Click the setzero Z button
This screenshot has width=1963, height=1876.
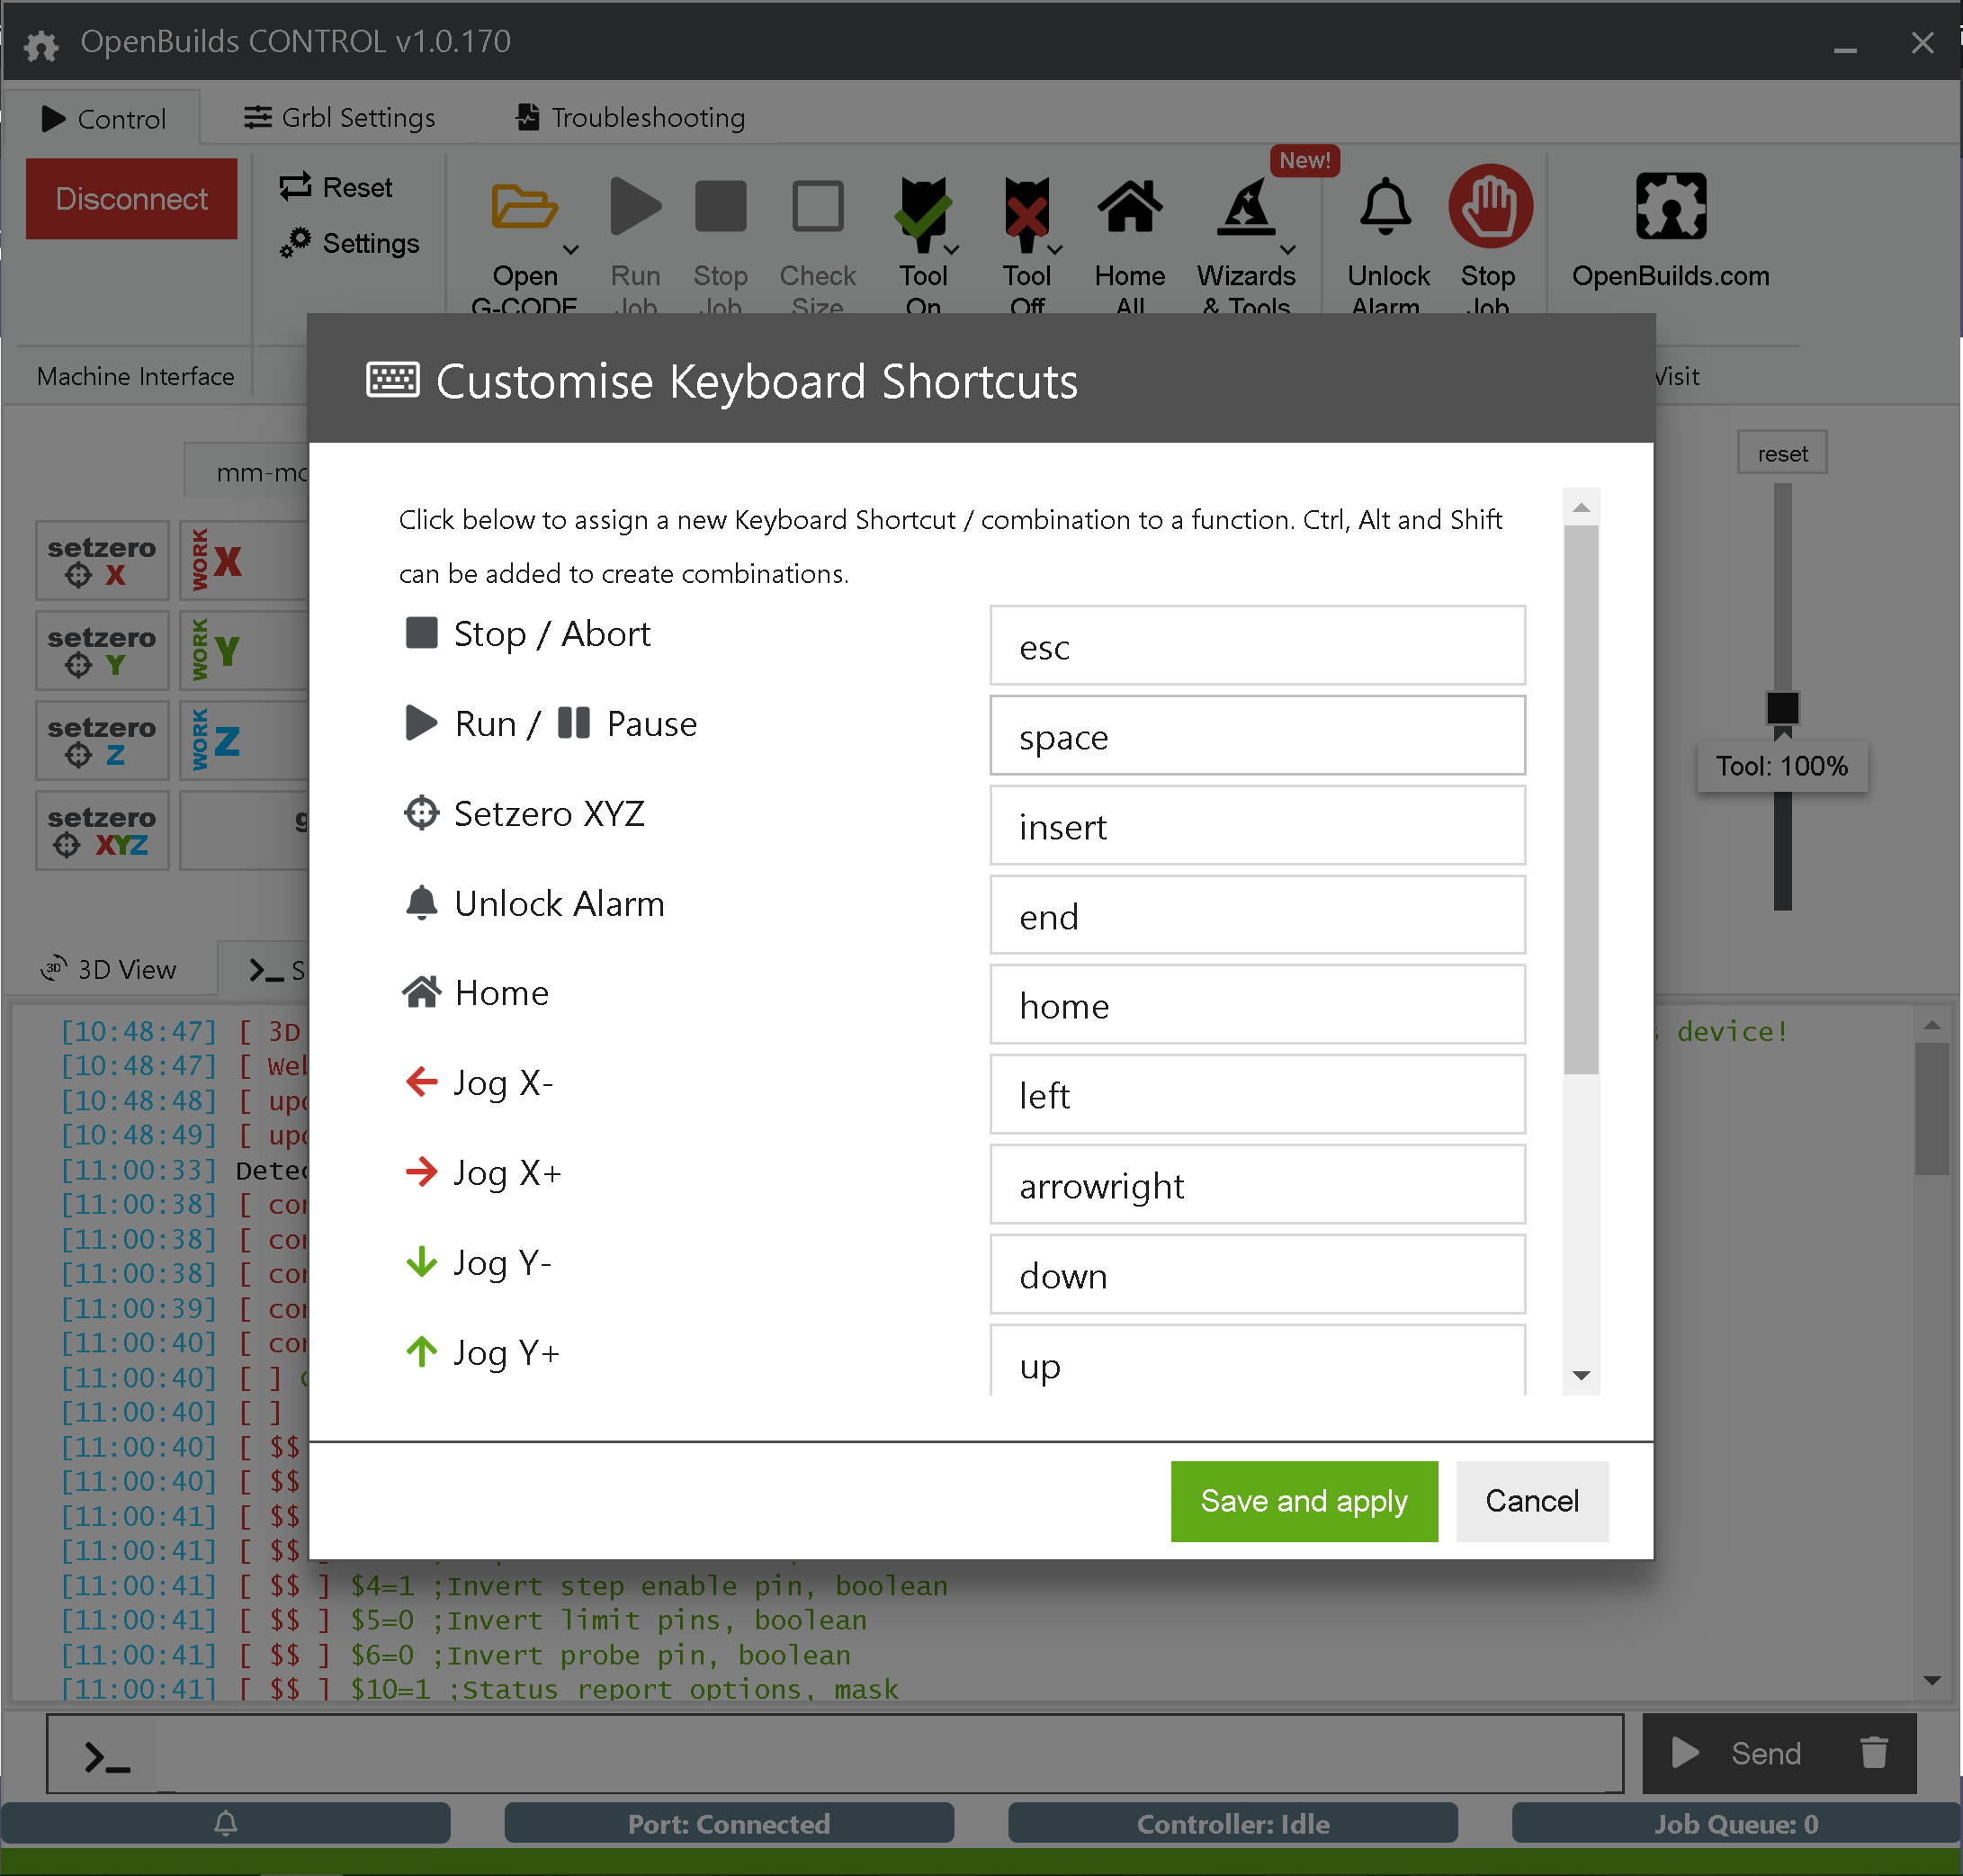(x=102, y=740)
